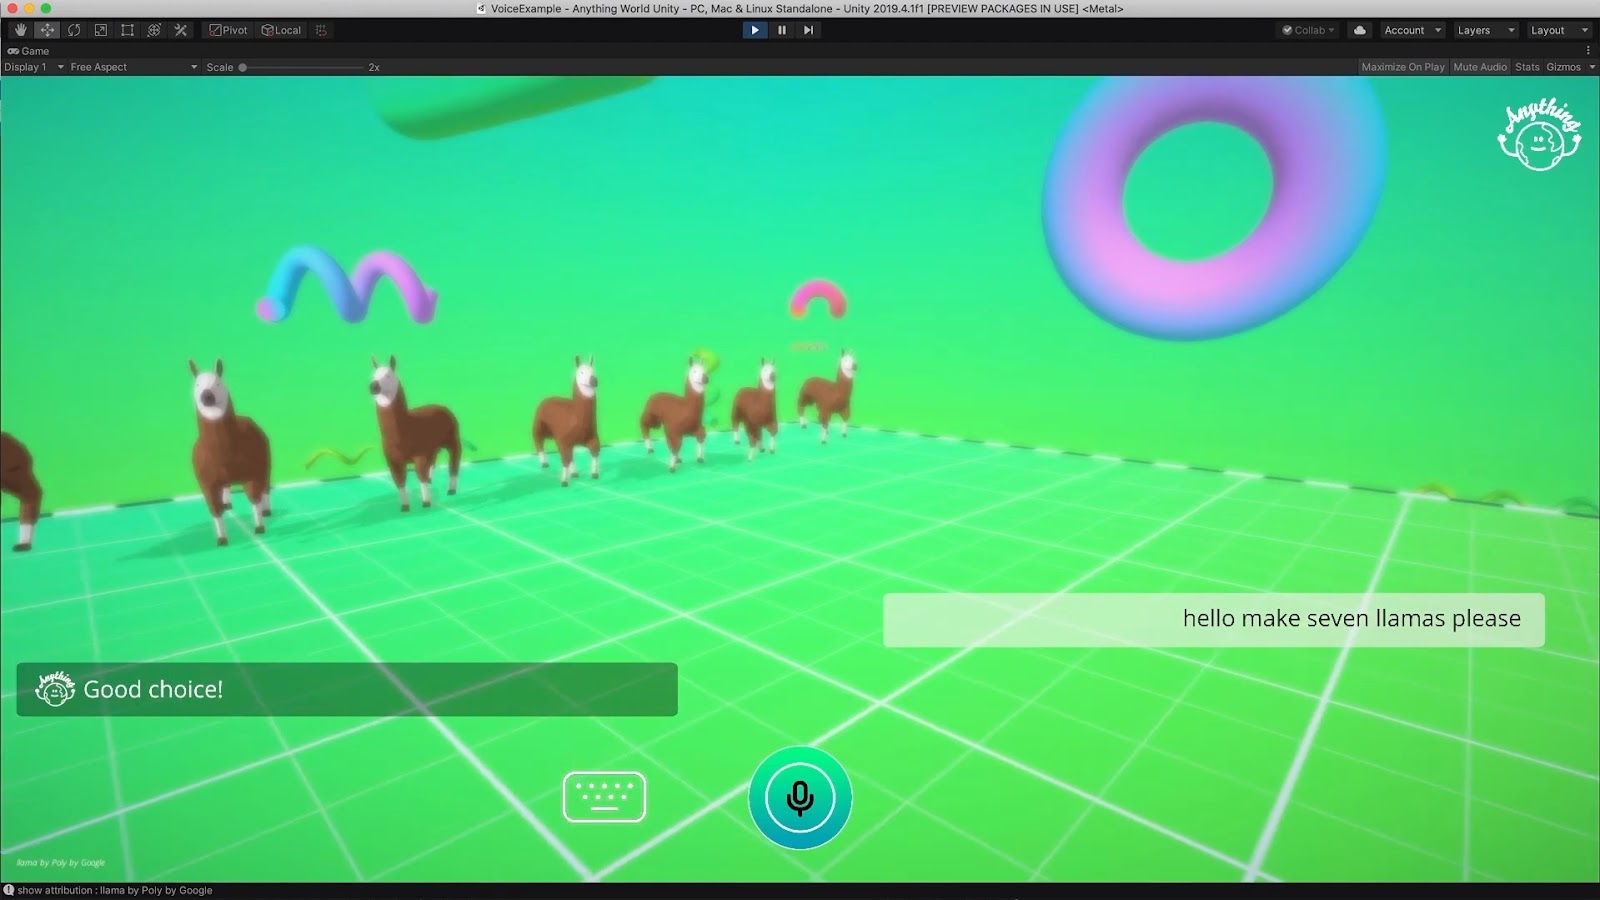
Task: Toggle the Stats overlay
Action: [x=1527, y=67]
